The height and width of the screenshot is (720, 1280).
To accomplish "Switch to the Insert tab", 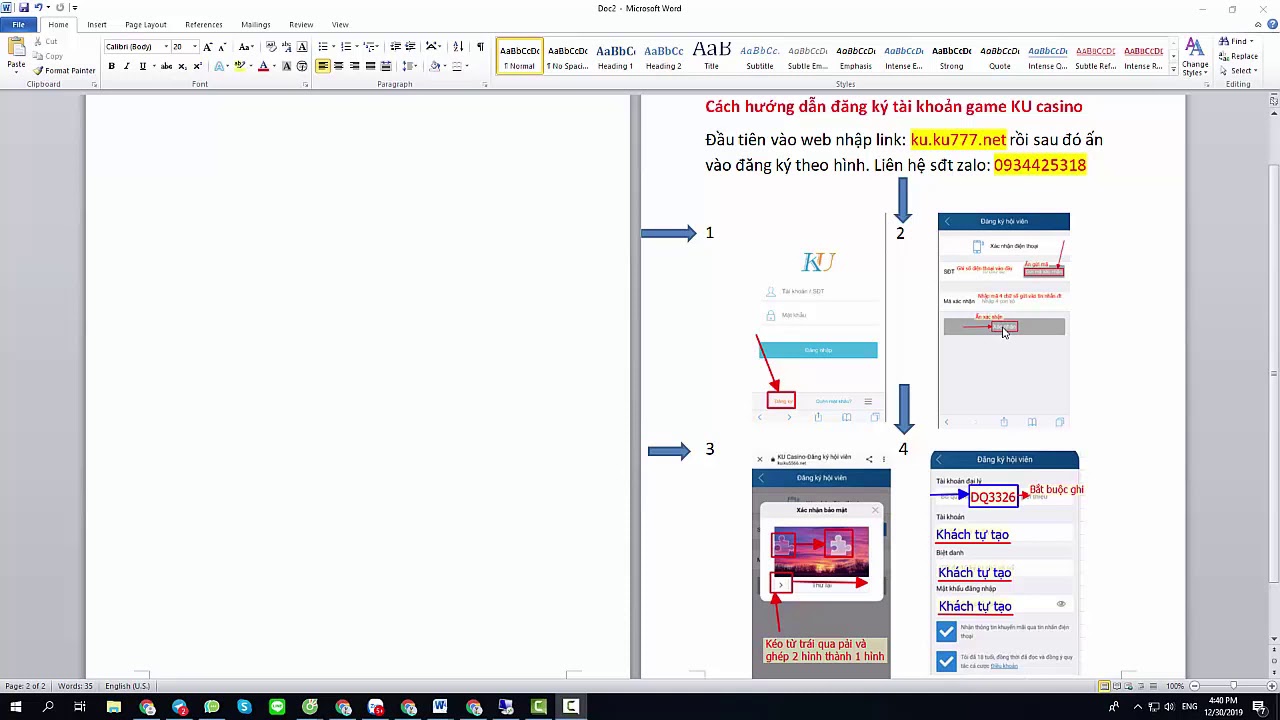I will [97, 24].
